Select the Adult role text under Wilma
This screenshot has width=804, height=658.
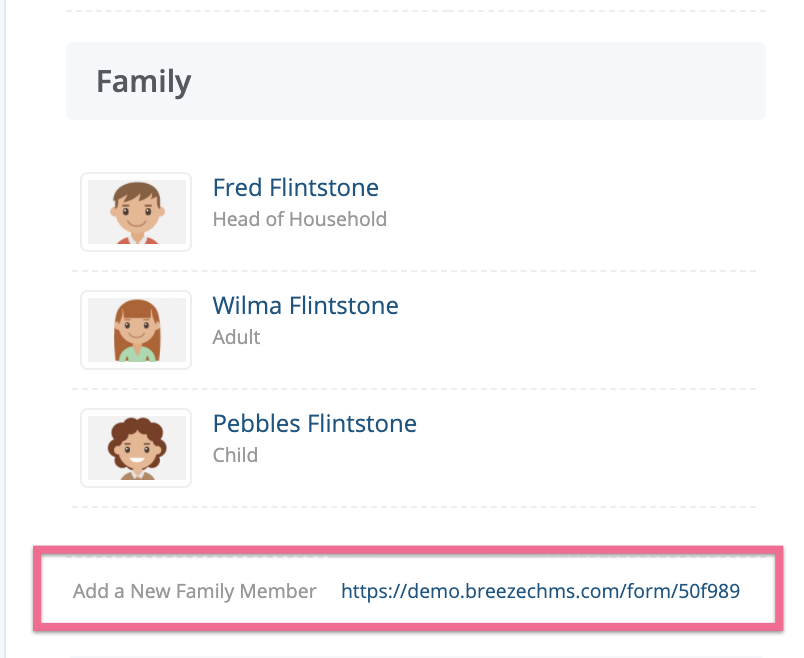pos(236,337)
